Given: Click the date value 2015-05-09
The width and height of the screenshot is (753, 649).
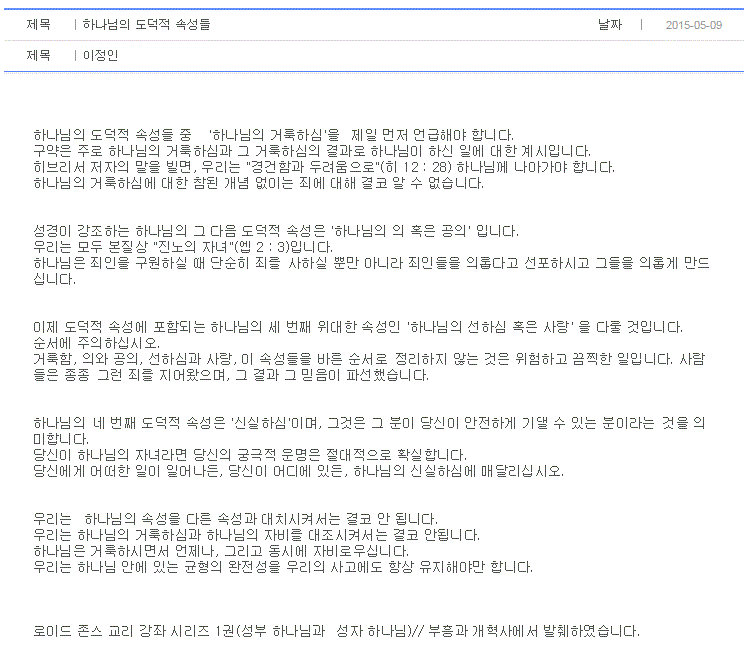Looking at the screenshot, I should tap(693, 25).
